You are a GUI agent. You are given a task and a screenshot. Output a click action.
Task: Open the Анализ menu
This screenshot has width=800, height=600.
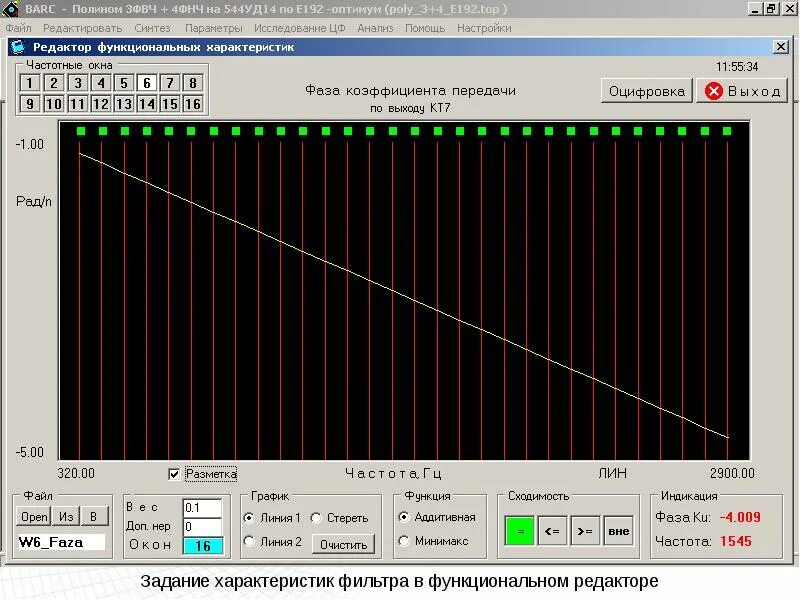point(375,28)
